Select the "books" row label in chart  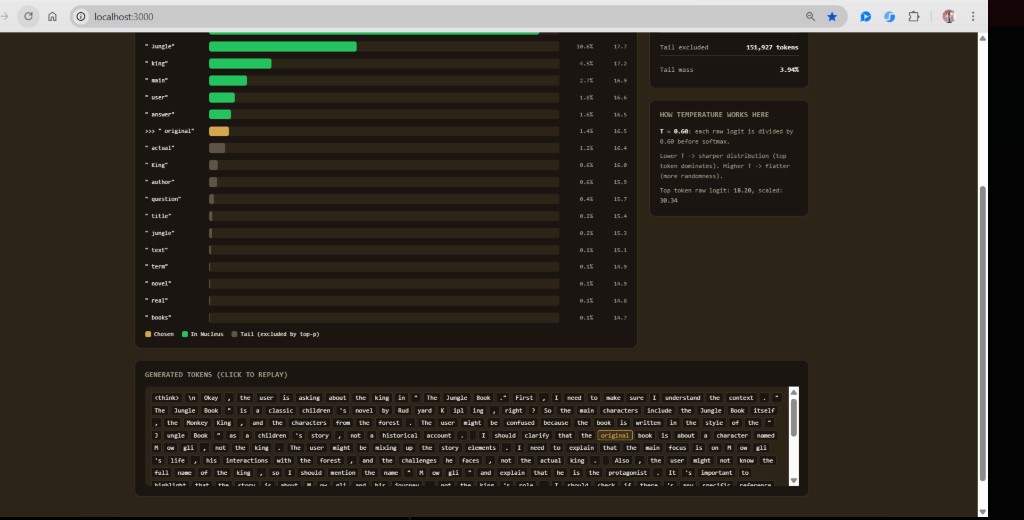[x=158, y=317]
